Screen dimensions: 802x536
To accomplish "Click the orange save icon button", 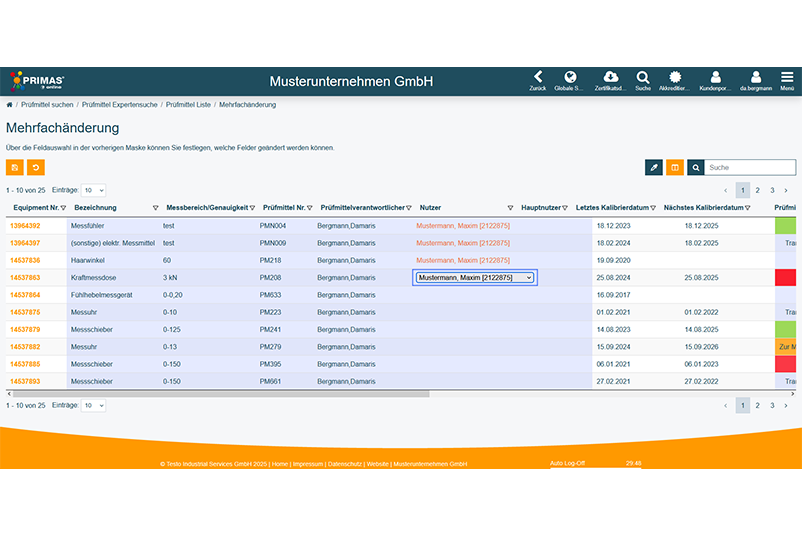I will pyautogui.click(x=15, y=168).
